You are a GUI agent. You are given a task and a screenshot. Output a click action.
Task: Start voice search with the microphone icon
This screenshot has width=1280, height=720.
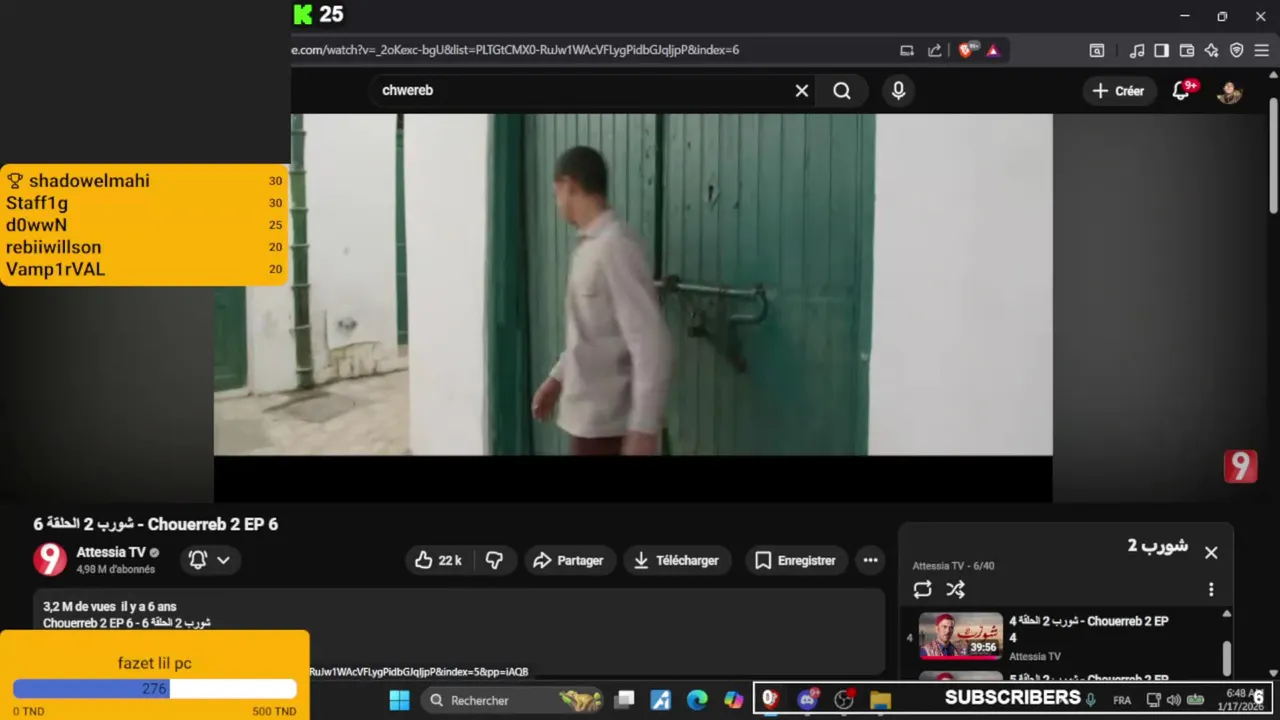tap(898, 91)
